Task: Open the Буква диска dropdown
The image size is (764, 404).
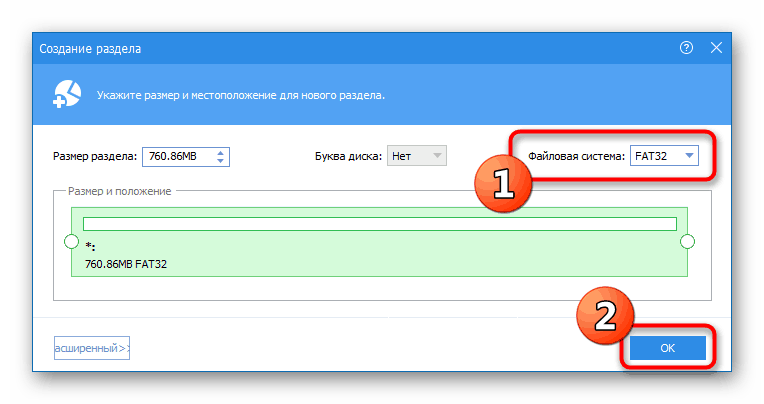Action: (417, 156)
